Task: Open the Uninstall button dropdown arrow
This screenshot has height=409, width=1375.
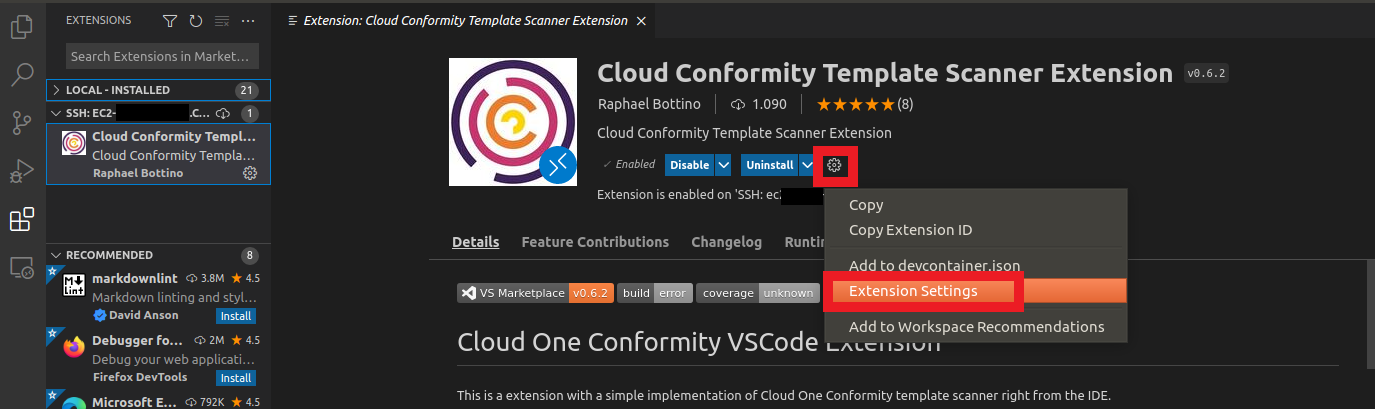Action: coord(807,165)
